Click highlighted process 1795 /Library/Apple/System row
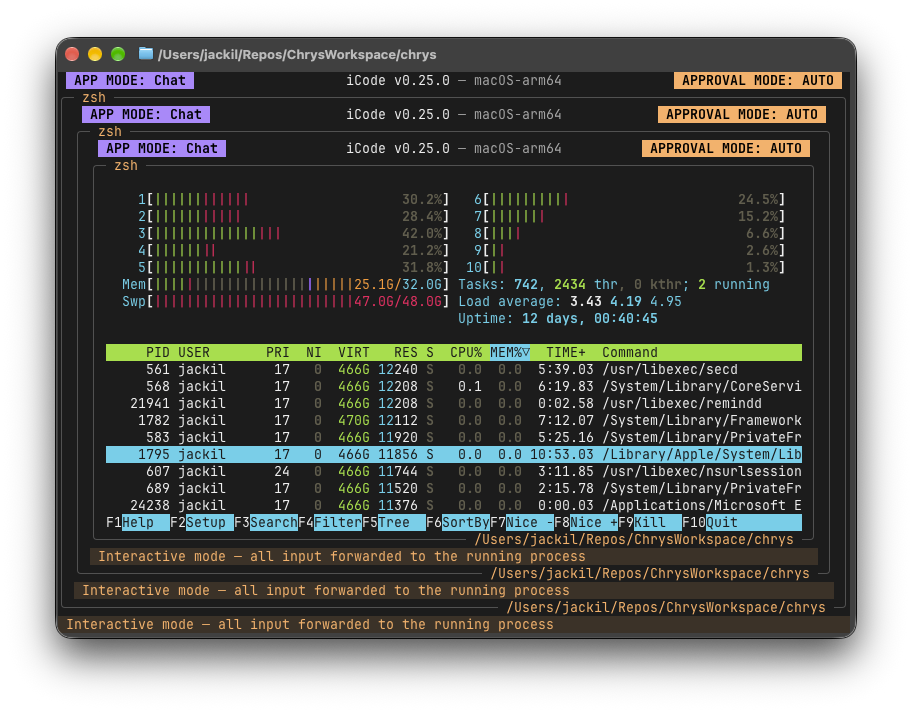The width and height of the screenshot is (912, 712). pos(454,454)
